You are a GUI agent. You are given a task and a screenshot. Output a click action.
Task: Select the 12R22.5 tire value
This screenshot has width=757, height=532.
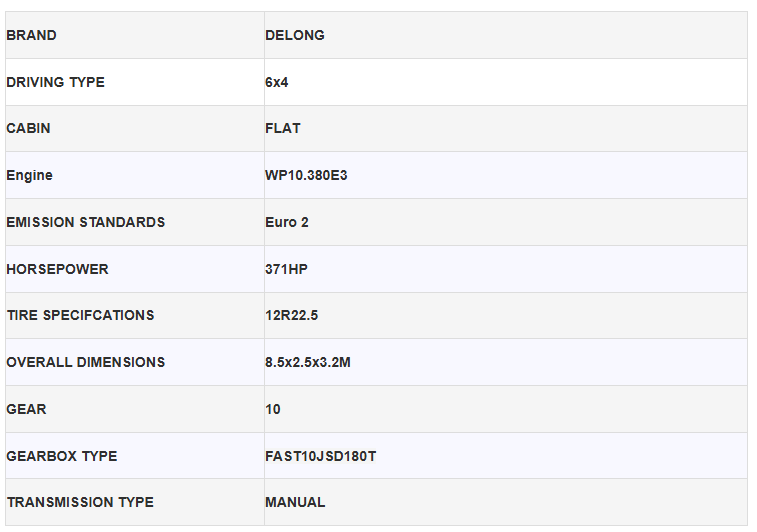coord(291,315)
